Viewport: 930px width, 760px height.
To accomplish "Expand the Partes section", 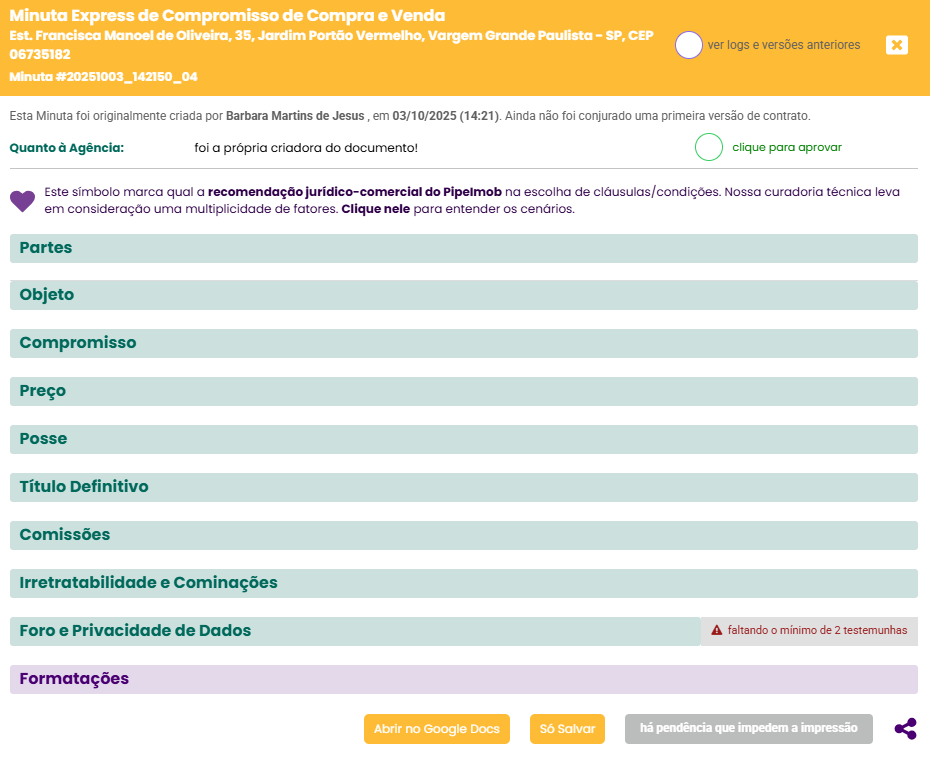I will coord(463,248).
